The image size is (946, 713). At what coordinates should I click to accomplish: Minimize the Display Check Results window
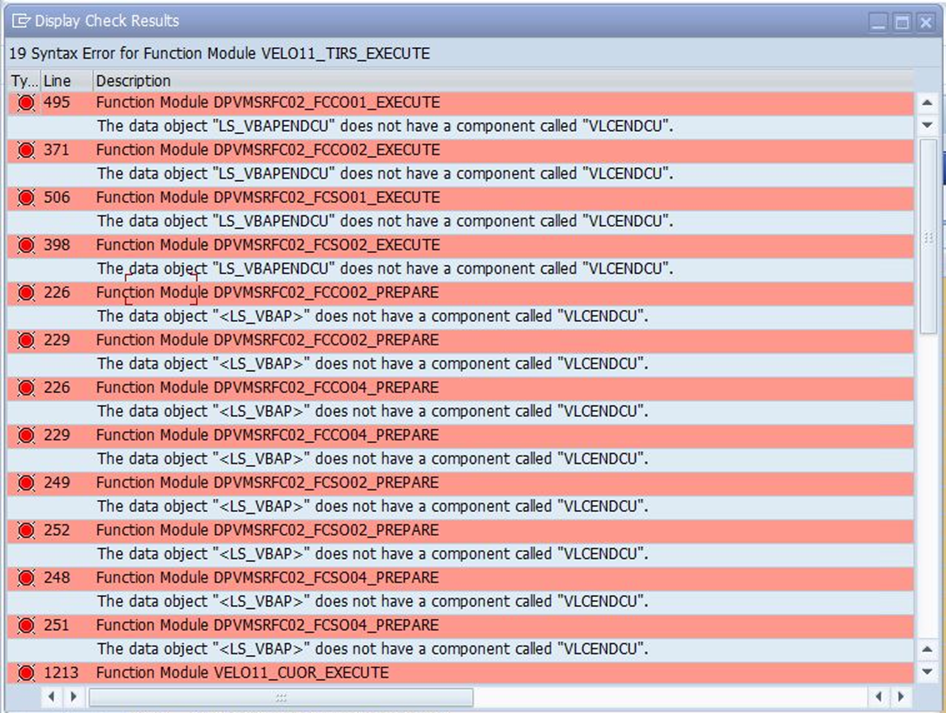tap(878, 22)
